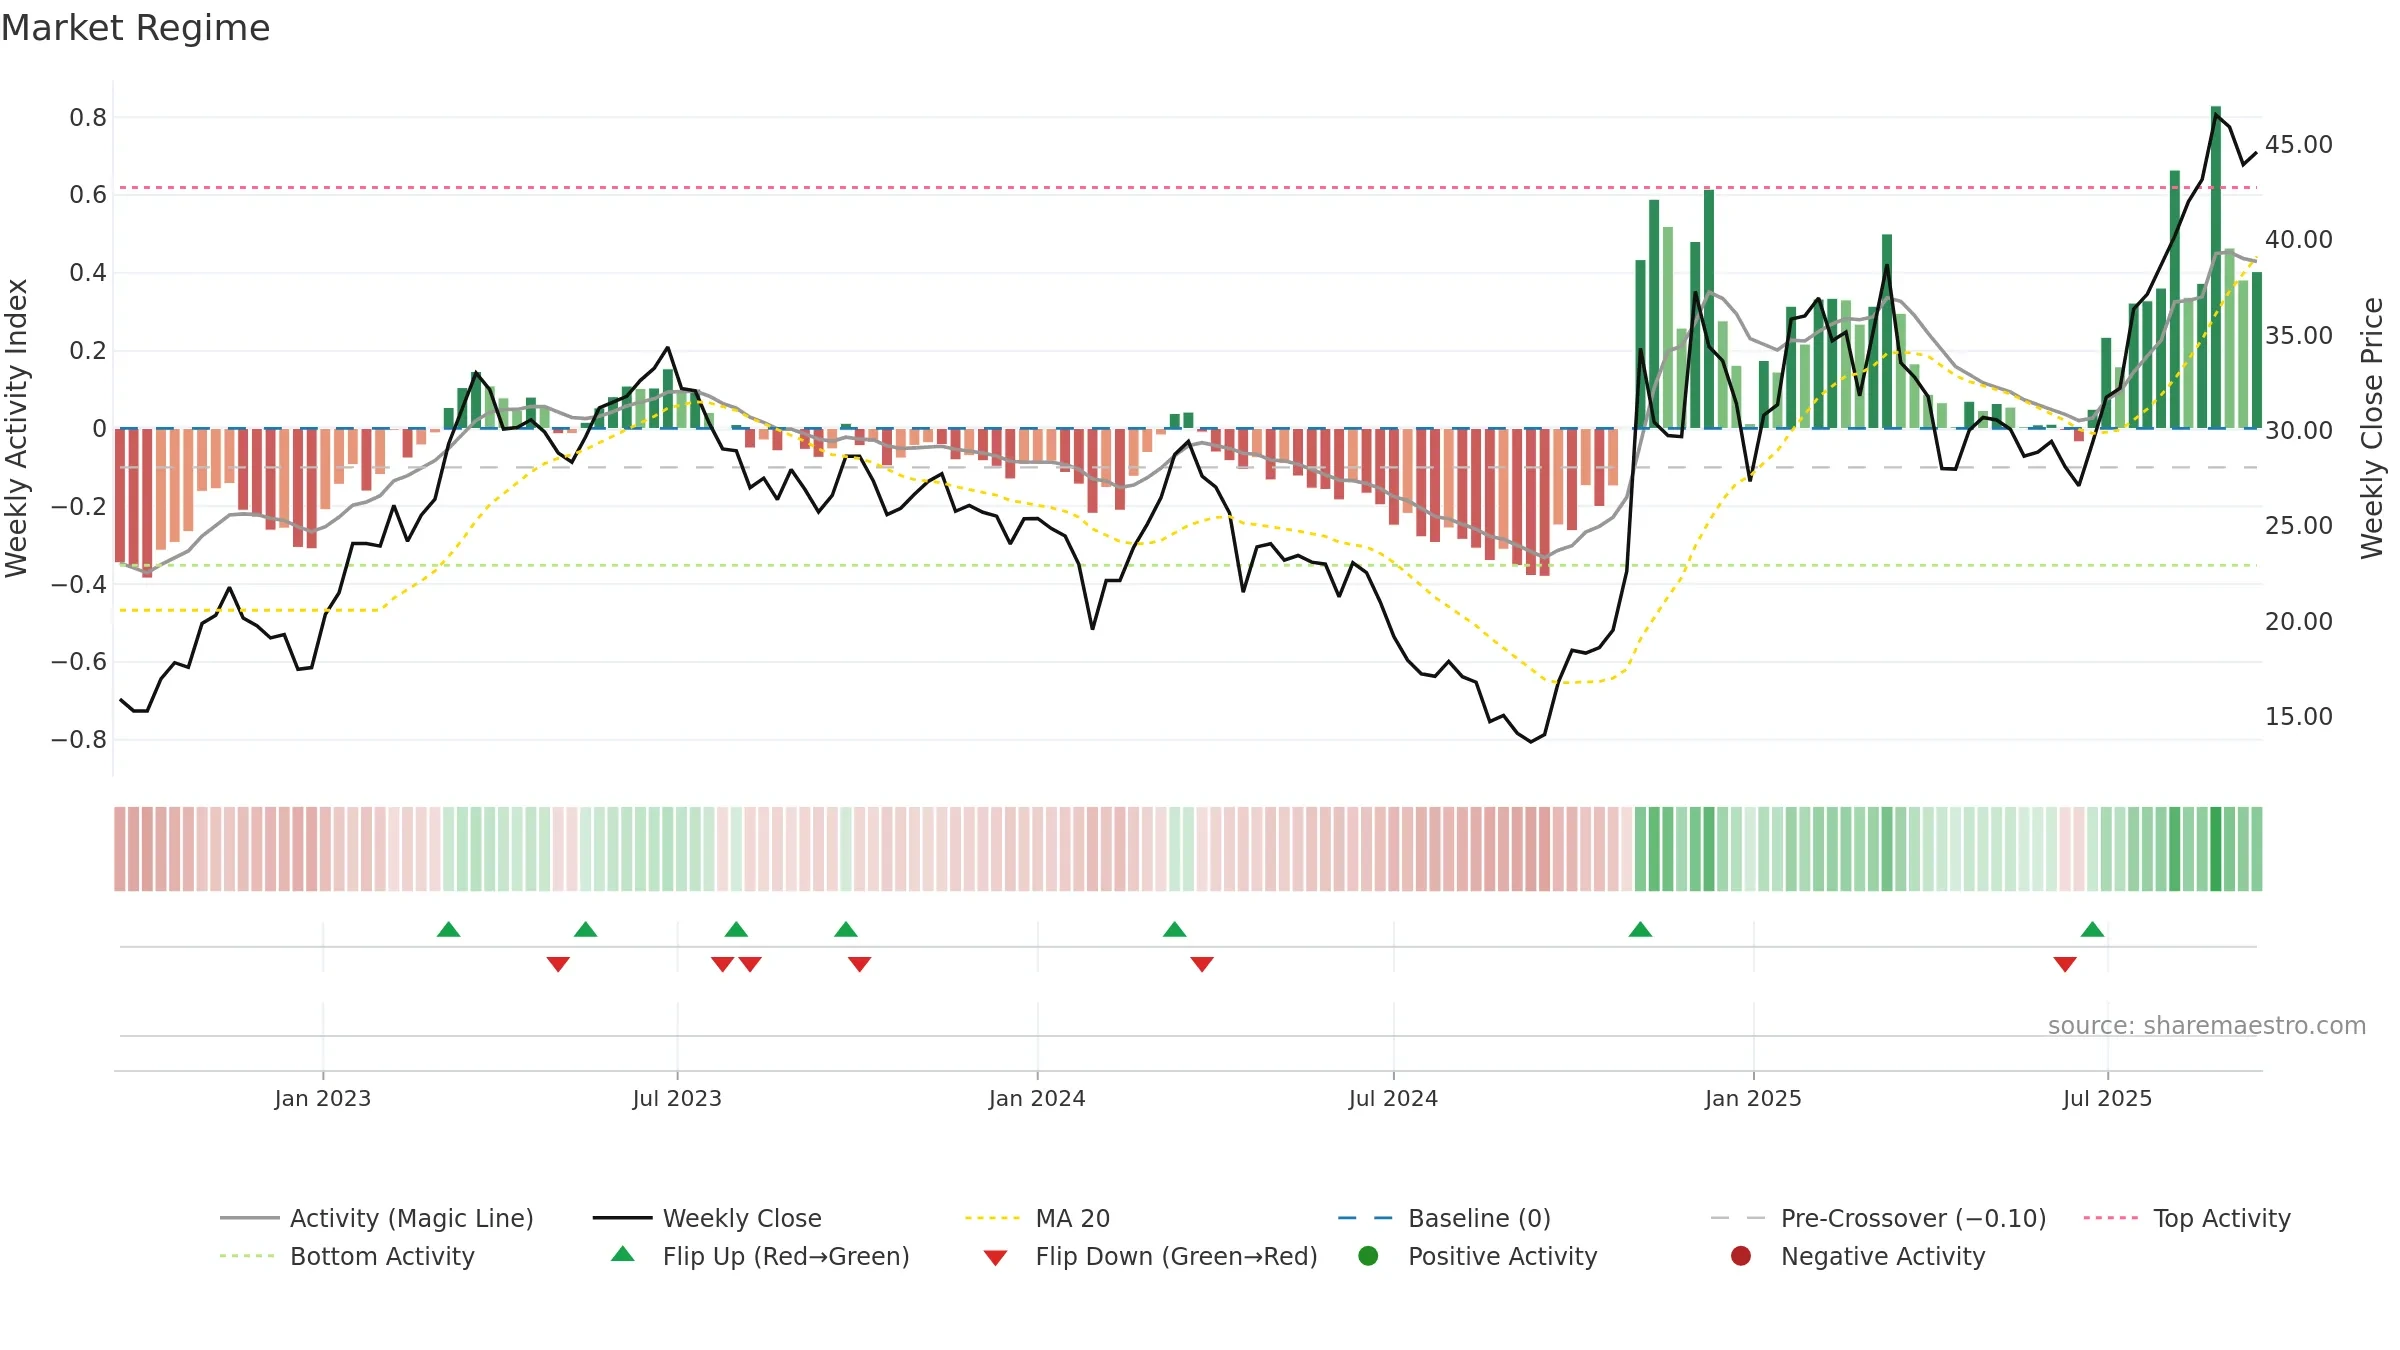Click the Weekly Close Price axis title
Image resolution: width=2400 pixels, height=1350 pixels.
2373,428
